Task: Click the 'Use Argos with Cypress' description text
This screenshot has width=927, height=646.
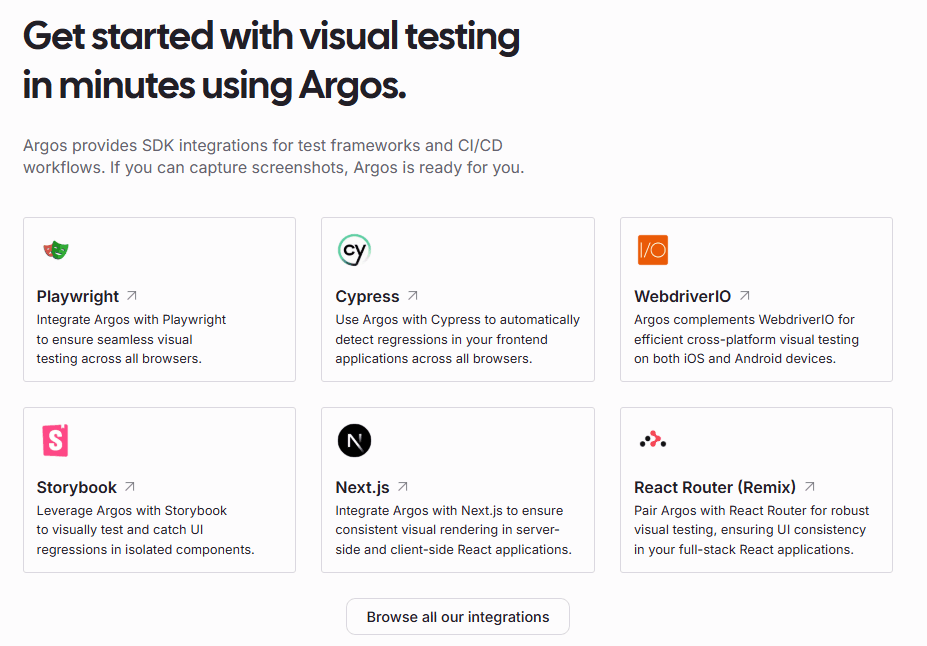Action: (458, 339)
